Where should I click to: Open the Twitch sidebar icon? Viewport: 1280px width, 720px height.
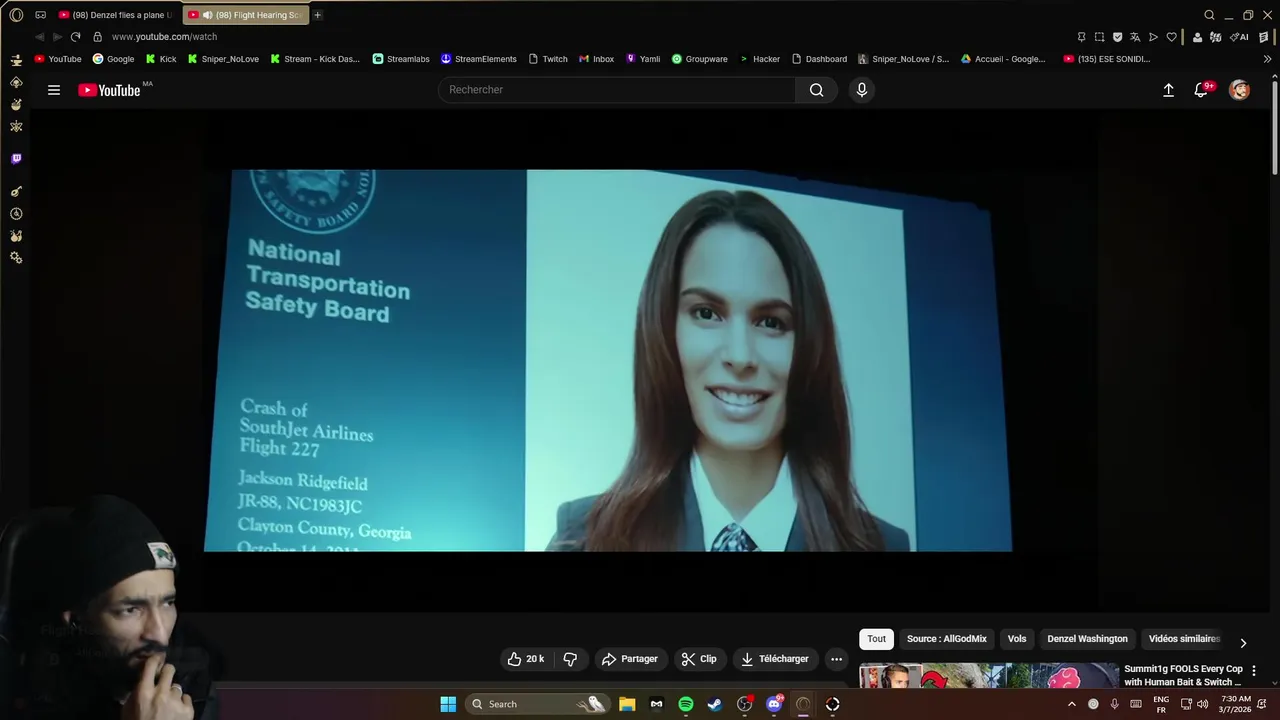click(16, 159)
